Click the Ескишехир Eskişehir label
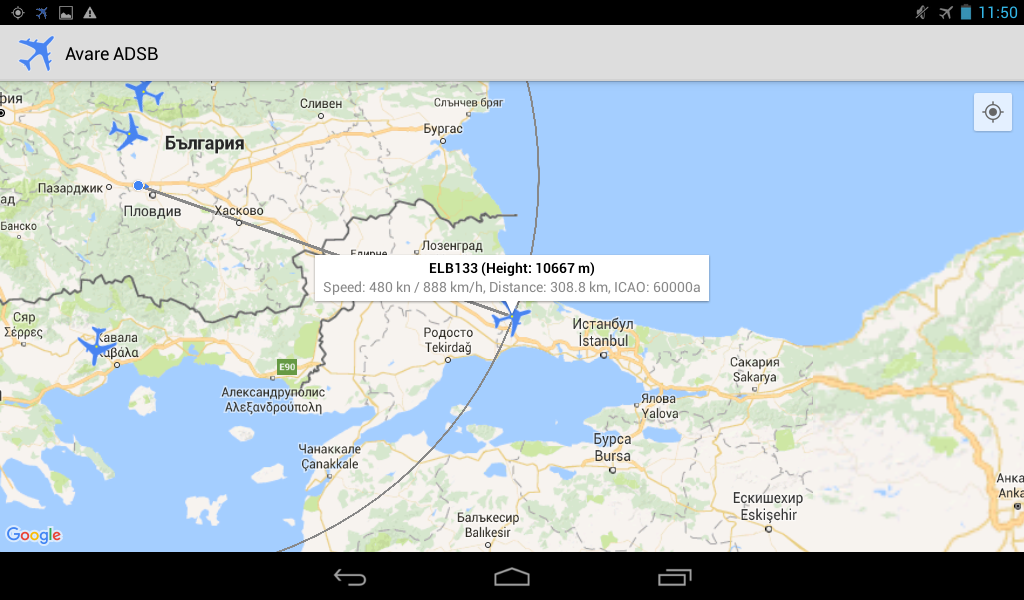The image size is (1024, 600). click(x=768, y=507)
